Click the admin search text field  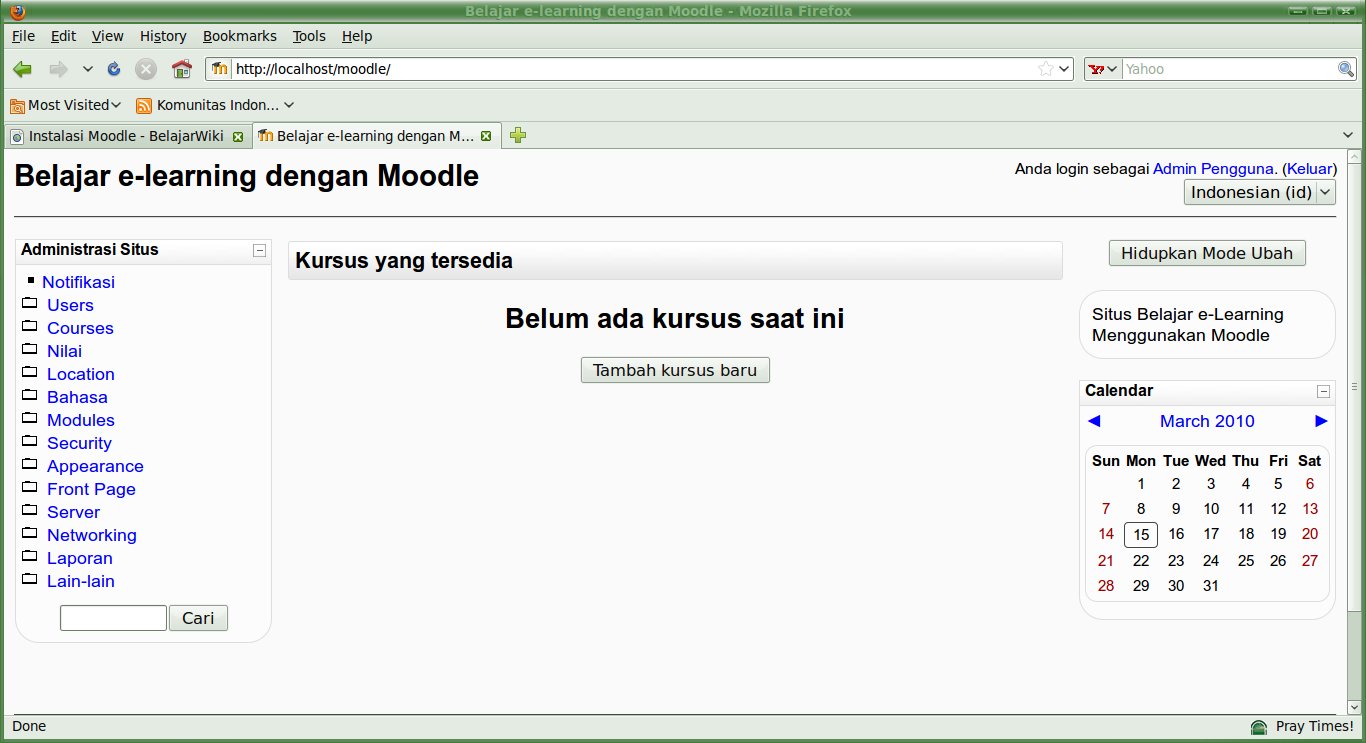coord(113,618)
